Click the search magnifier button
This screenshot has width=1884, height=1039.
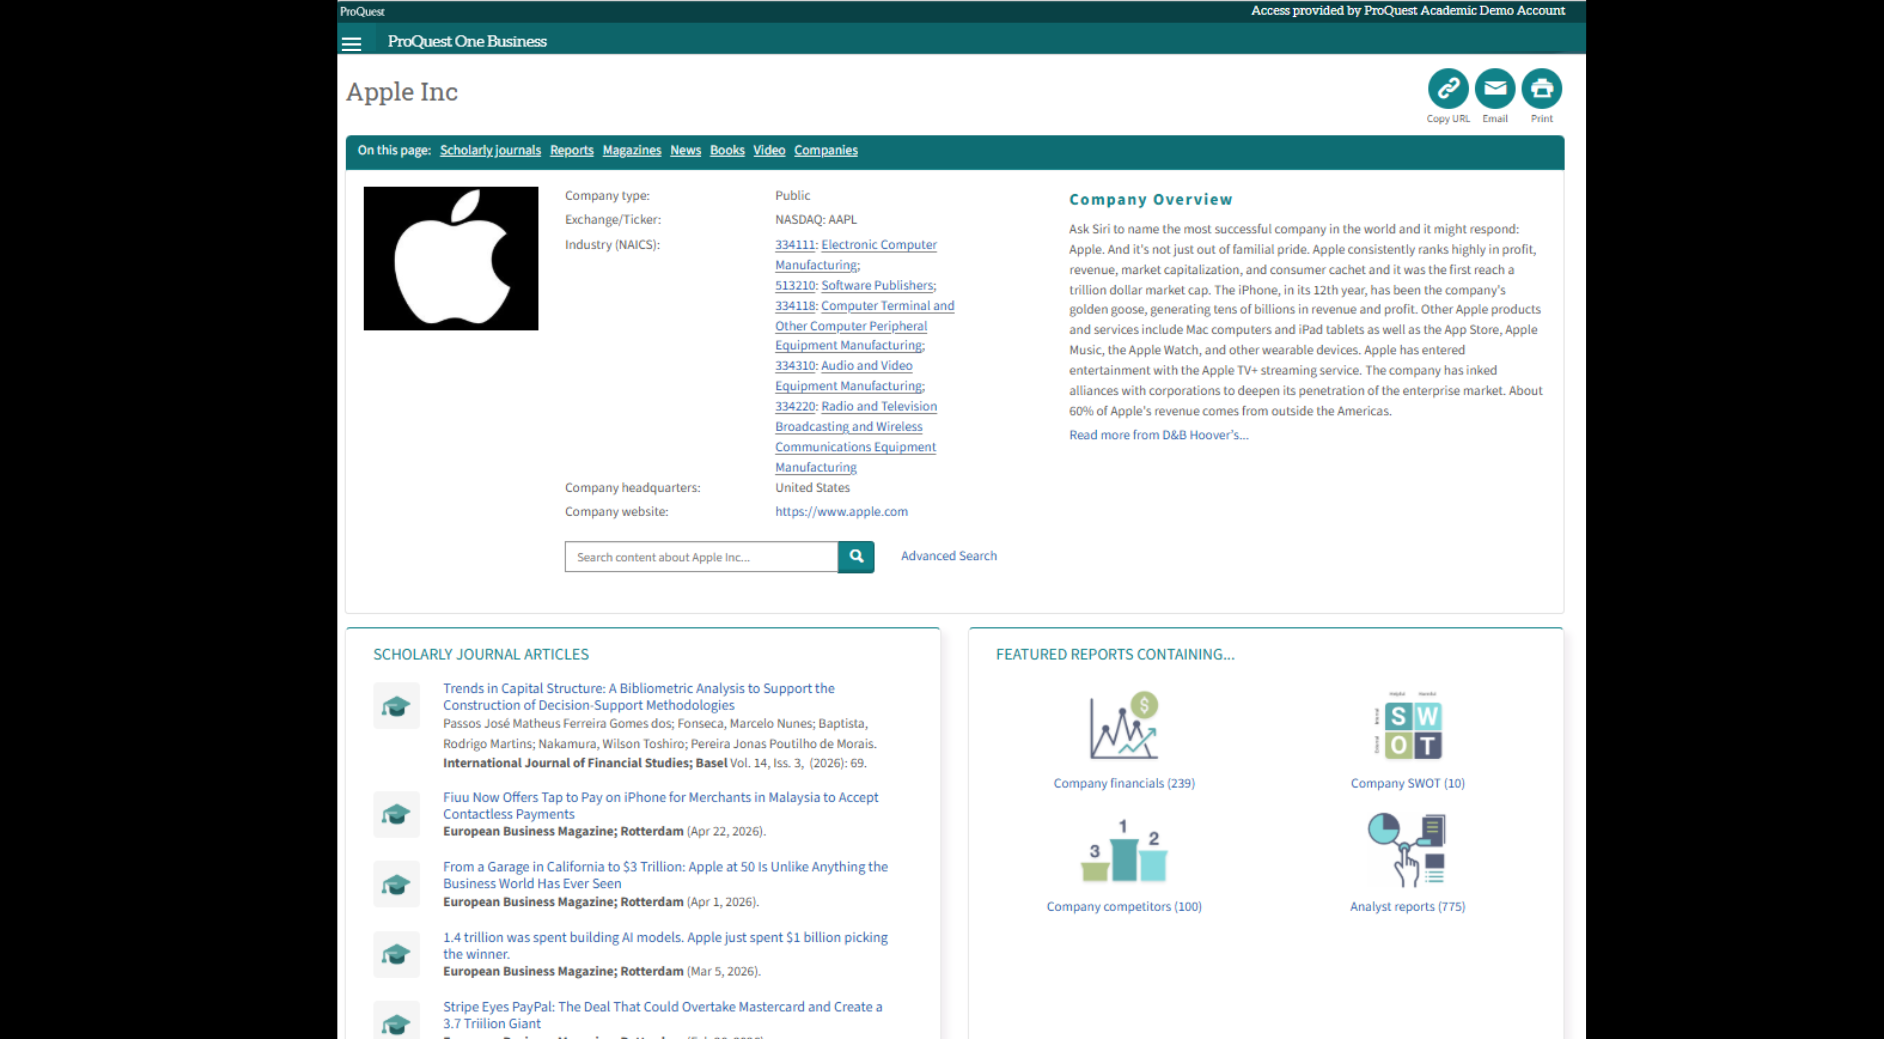pyautogui.click(x=856, y=557)
